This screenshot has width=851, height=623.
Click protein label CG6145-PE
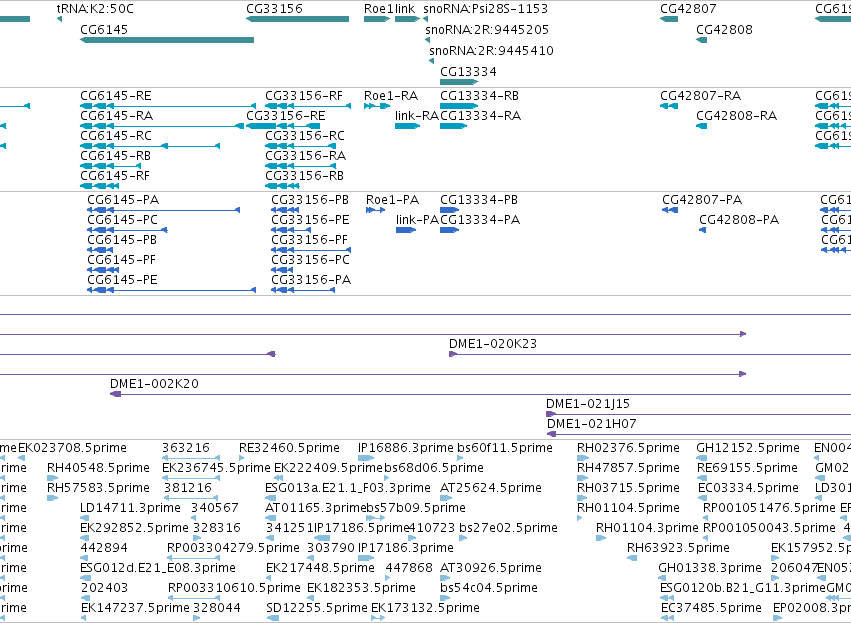point(123,279)
